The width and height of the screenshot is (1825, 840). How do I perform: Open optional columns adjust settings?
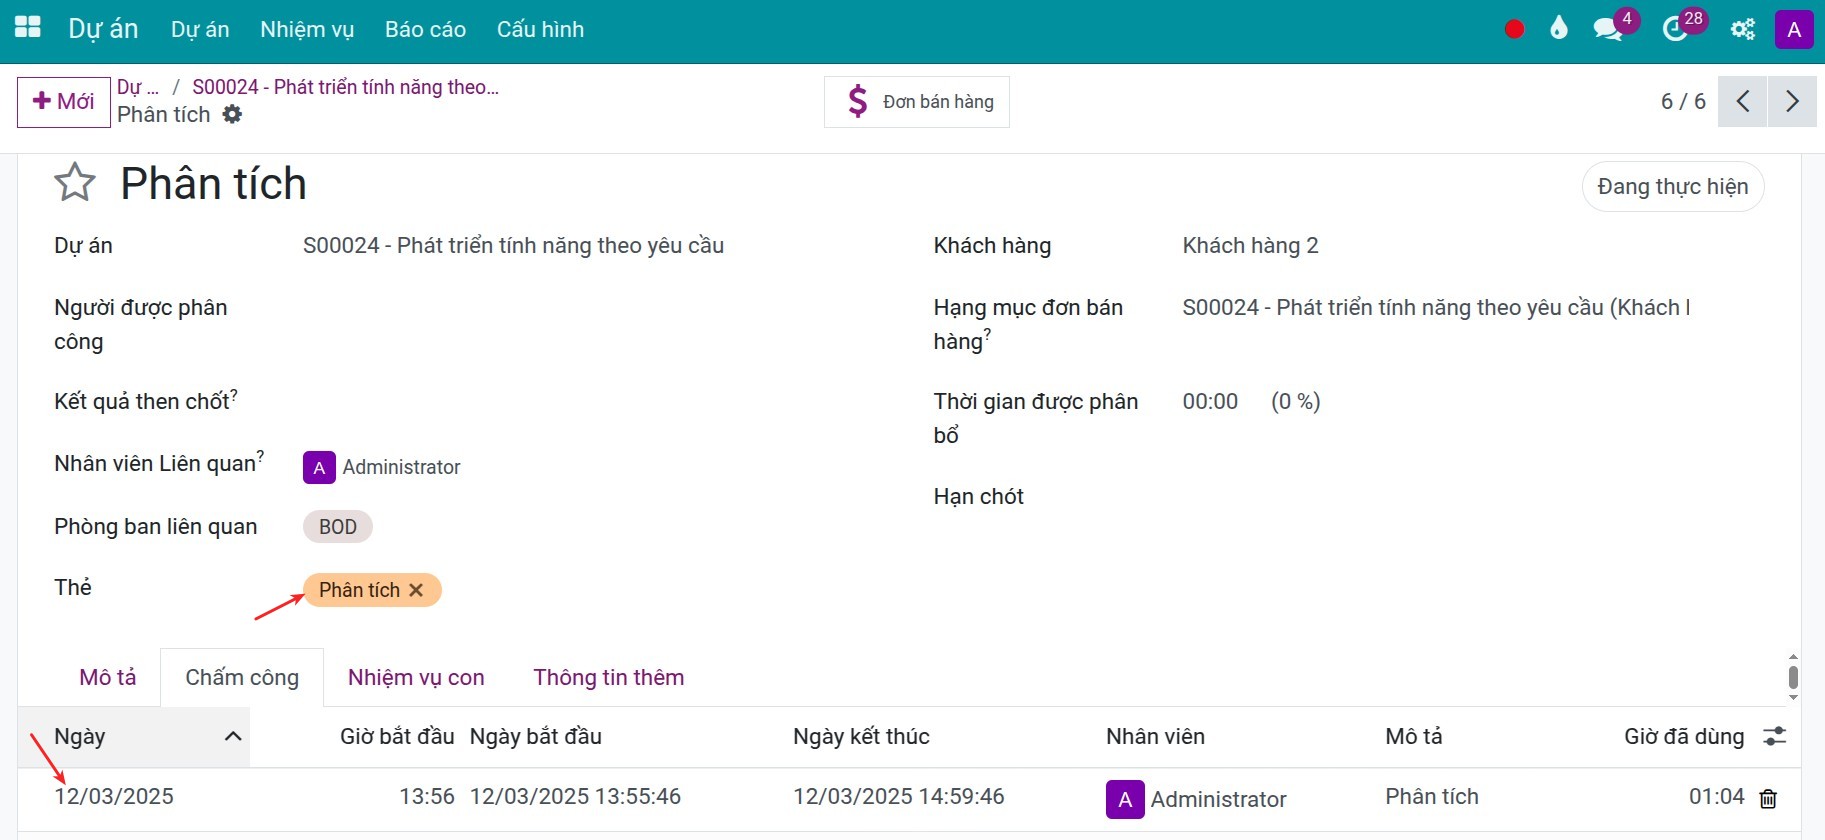click(1775, 737)
